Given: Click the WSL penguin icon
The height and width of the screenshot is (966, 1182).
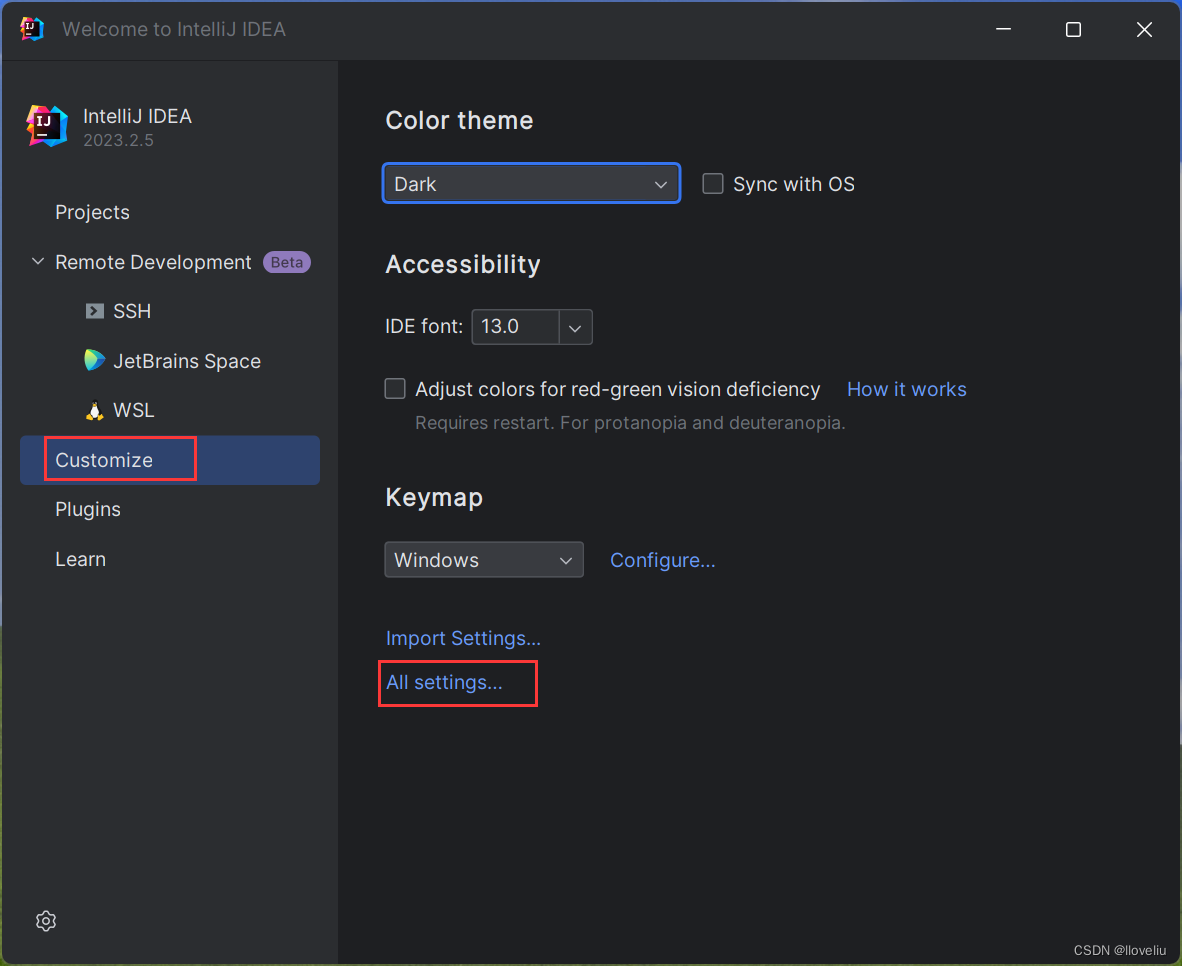Looking at the screenshot, I should coord(94,410).
